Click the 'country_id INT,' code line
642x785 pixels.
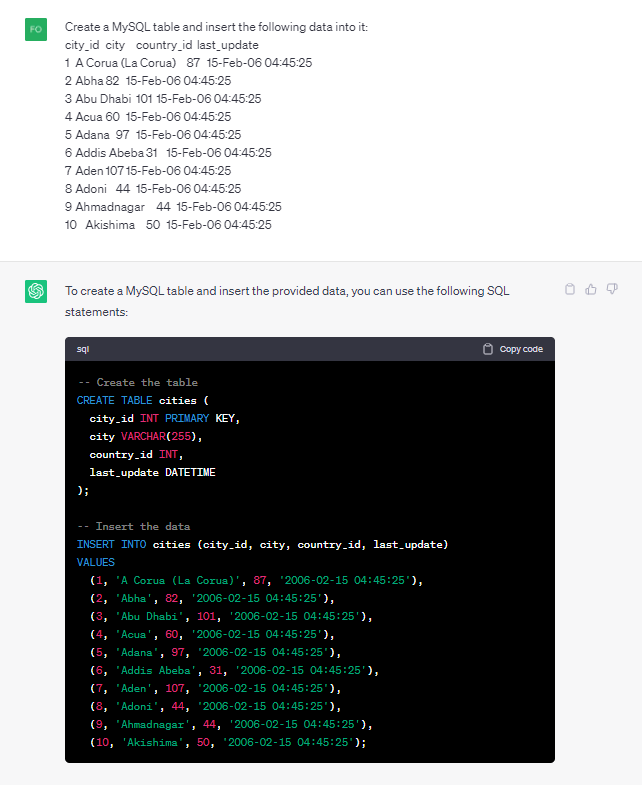(136, 455)
